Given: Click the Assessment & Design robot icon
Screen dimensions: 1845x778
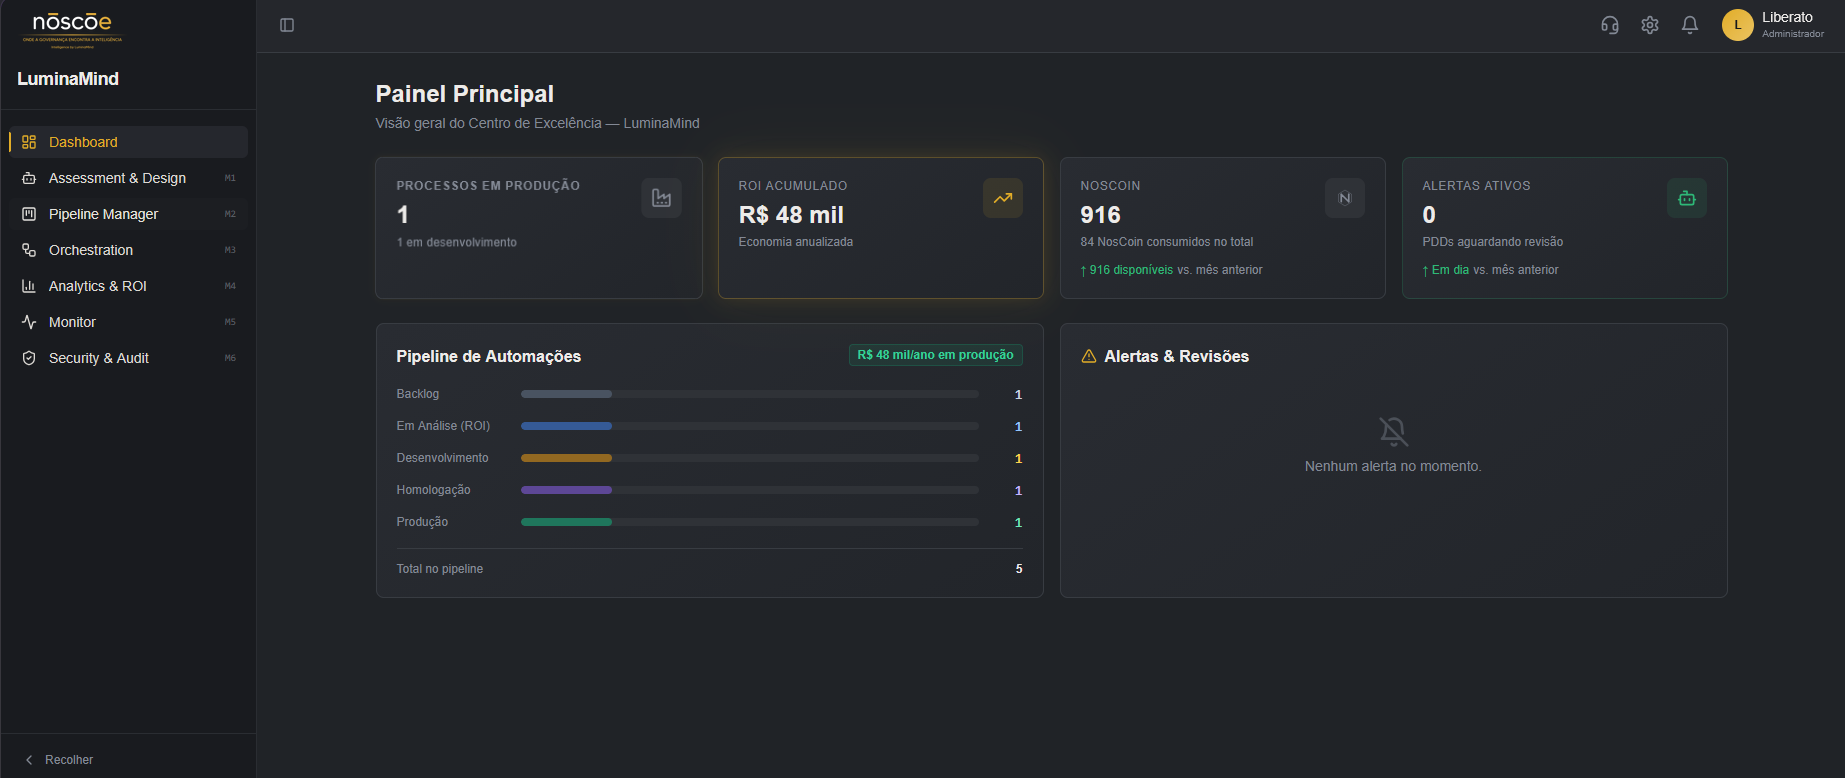Looking at the screenshot, I should coord(29,178).
